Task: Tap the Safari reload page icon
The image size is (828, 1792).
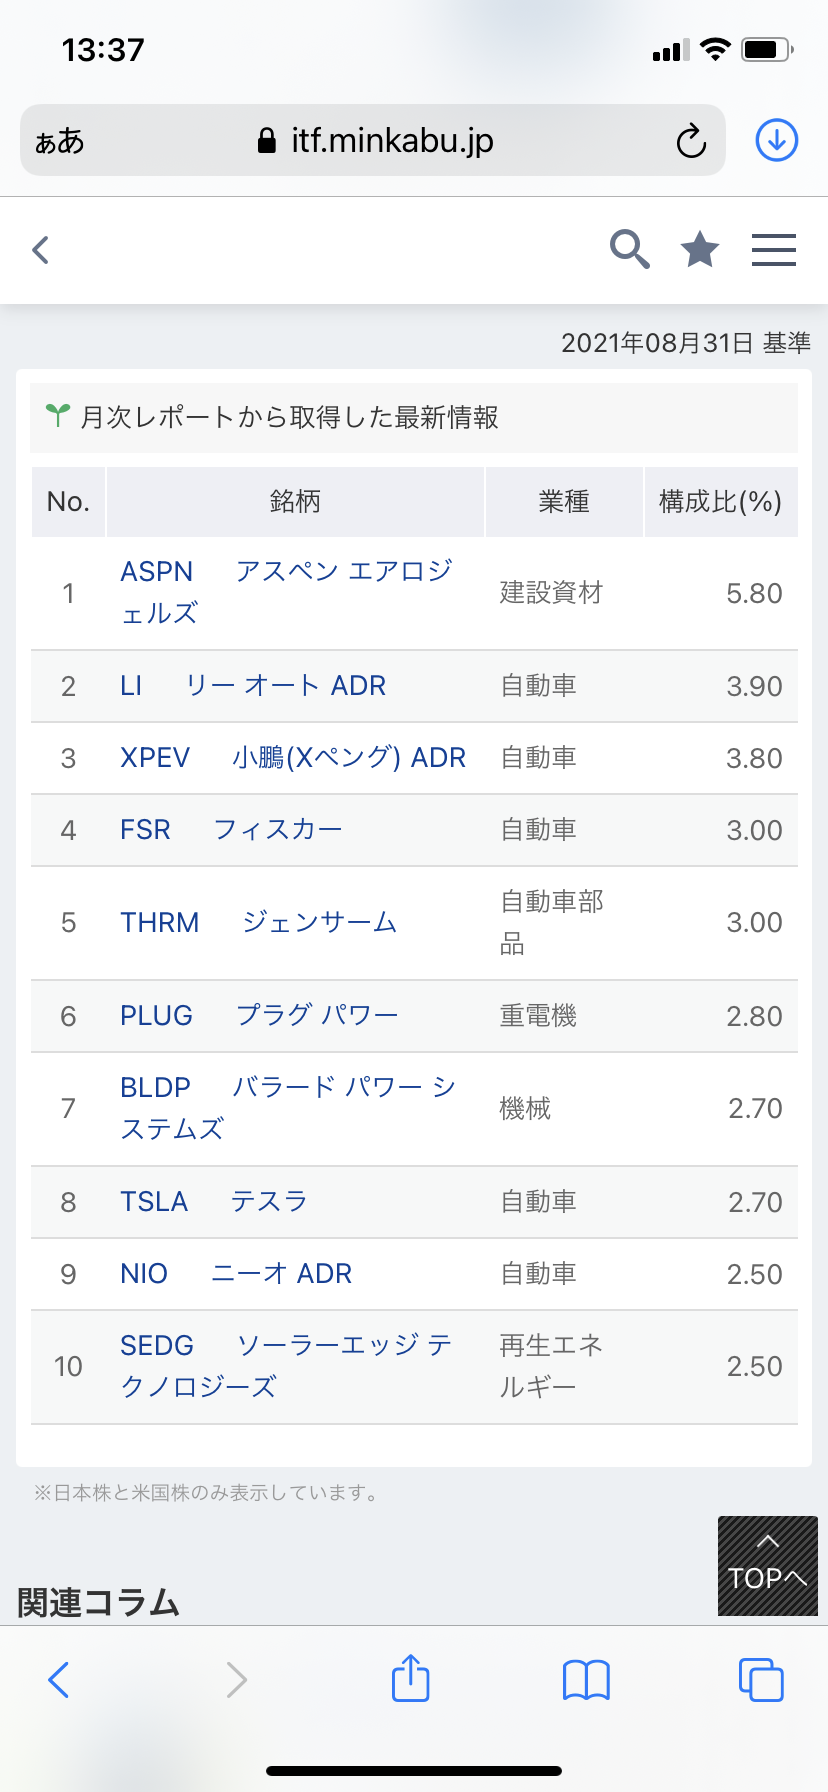Action: pyautogui.click(x=691, y=141)
